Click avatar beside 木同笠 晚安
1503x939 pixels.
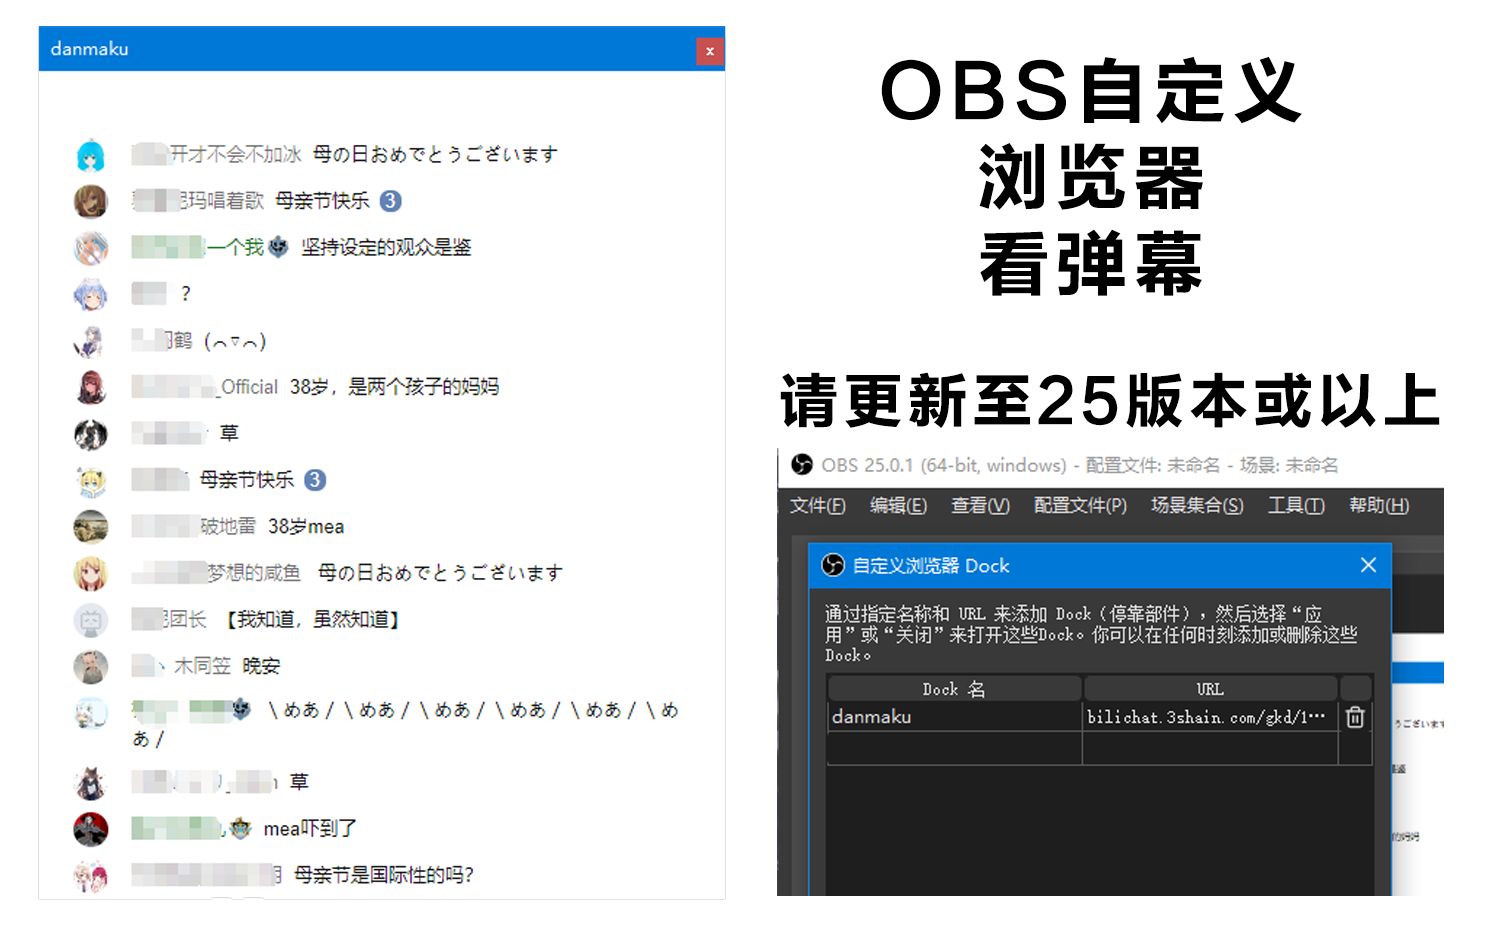click(x=91, y=666)
